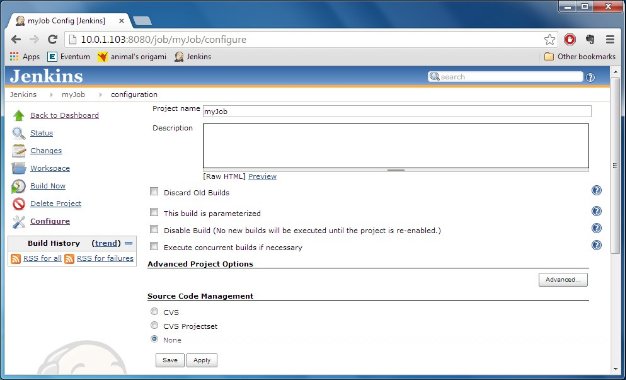This screenshot has width=626, height=380.
Task: Click the Jenkins search box
Action: click(x=505, y=77)
